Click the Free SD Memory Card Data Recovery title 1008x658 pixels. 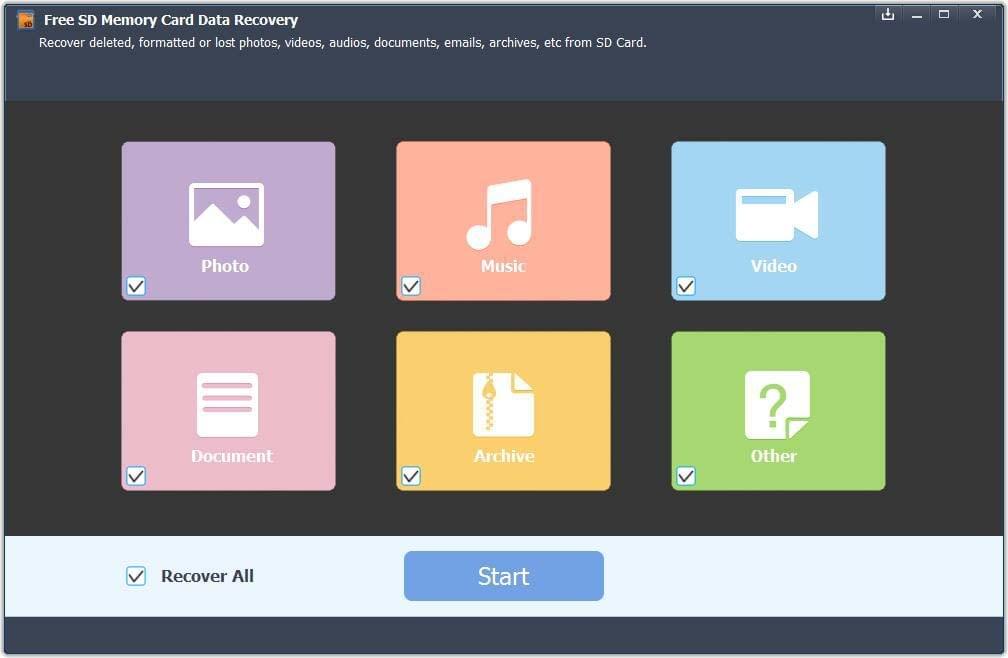[x=171, y=20]
